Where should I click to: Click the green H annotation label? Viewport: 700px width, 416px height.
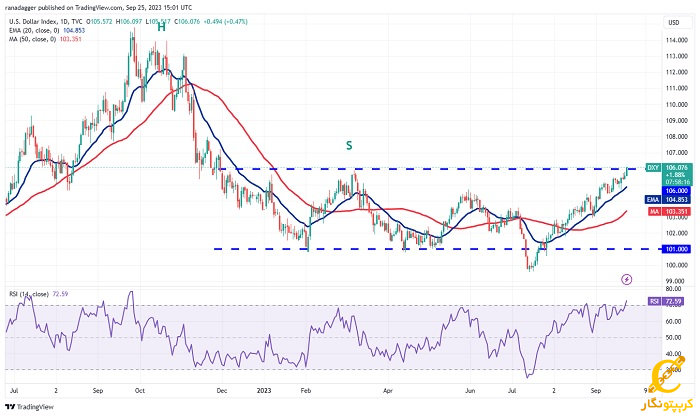(161, 27)
